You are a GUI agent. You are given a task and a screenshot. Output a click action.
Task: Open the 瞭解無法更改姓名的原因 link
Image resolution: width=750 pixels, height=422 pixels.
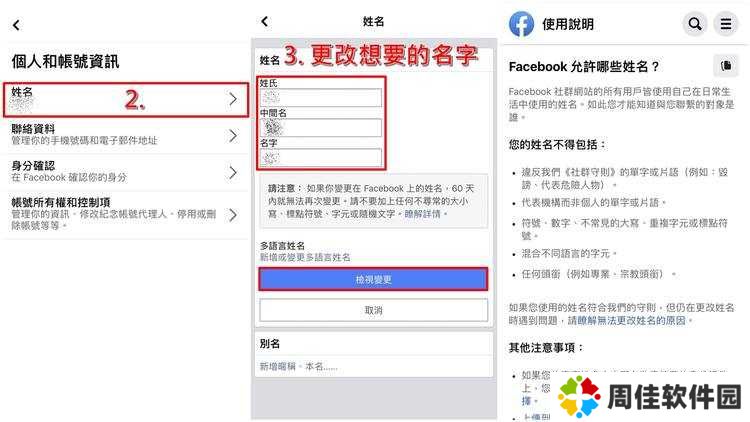click(x=627, y=320)
